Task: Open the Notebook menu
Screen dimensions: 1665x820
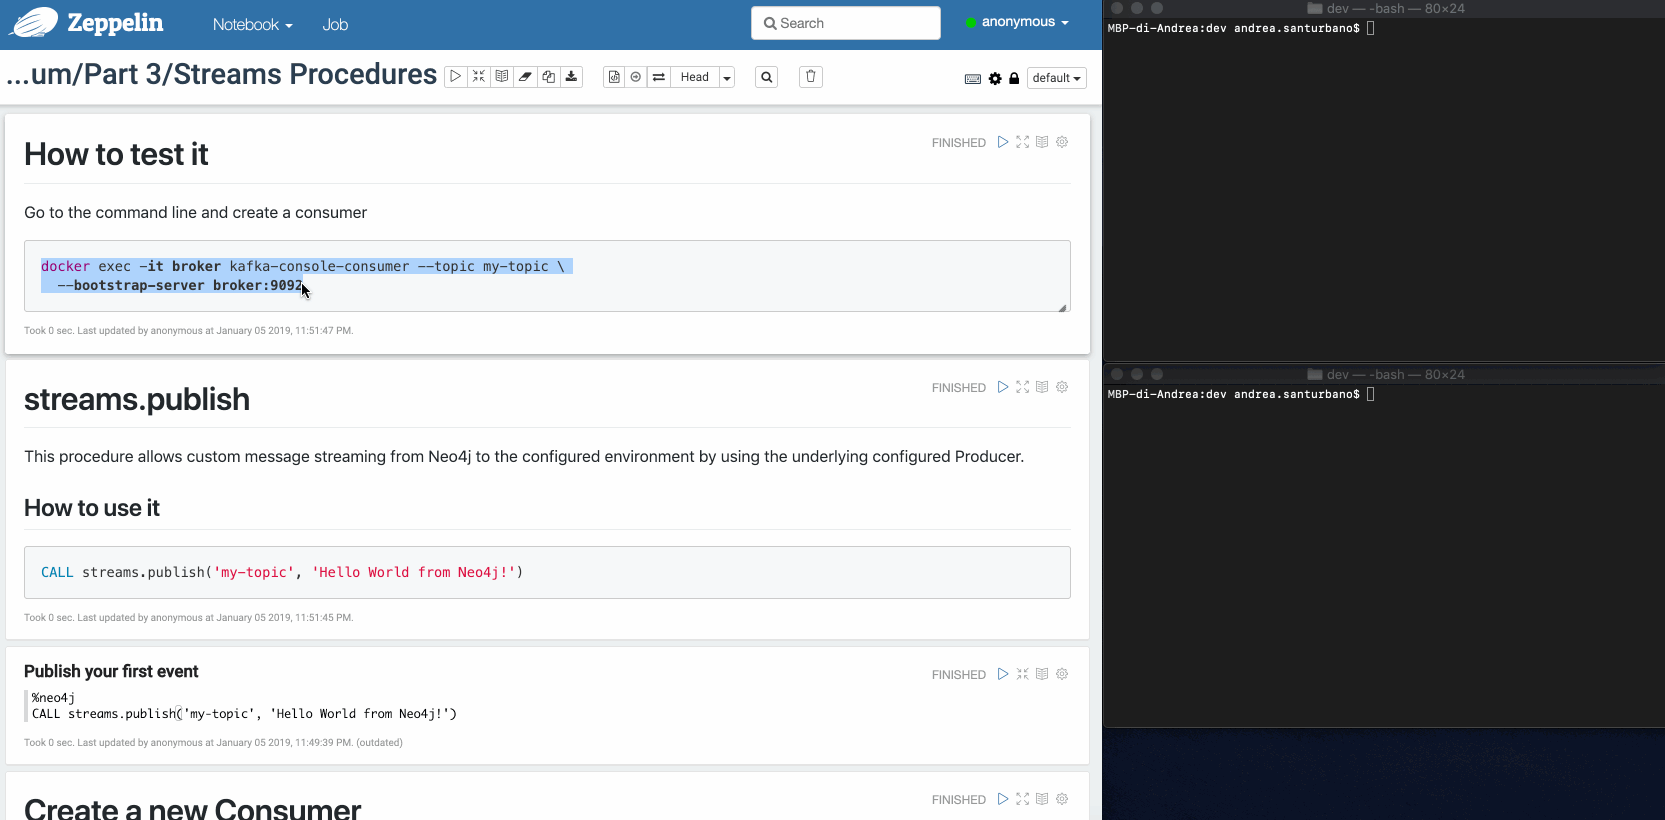Action: click(x=252, y=24)
